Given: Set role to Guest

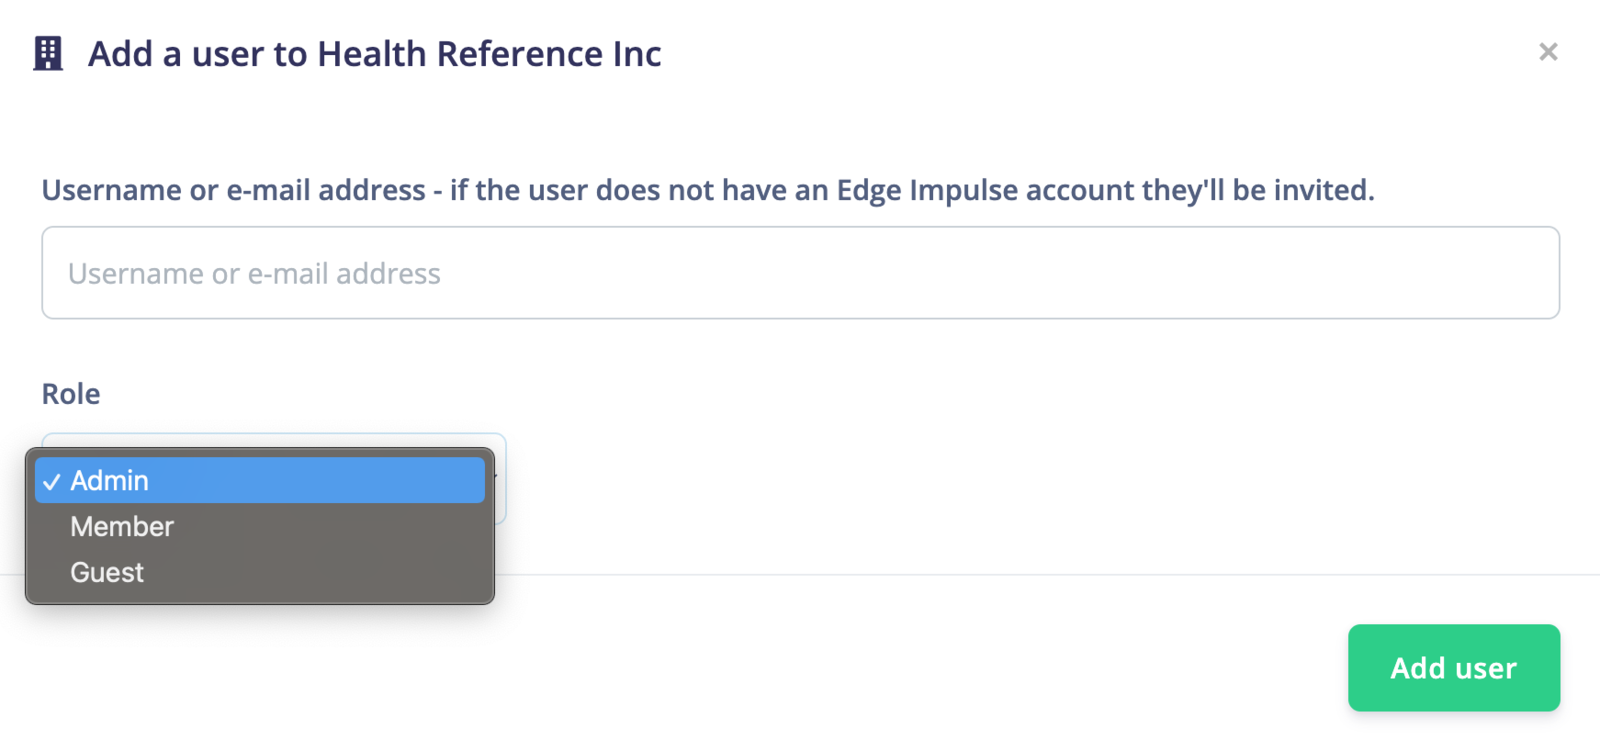Looking at the screenshot, I should tap(260, 572).
